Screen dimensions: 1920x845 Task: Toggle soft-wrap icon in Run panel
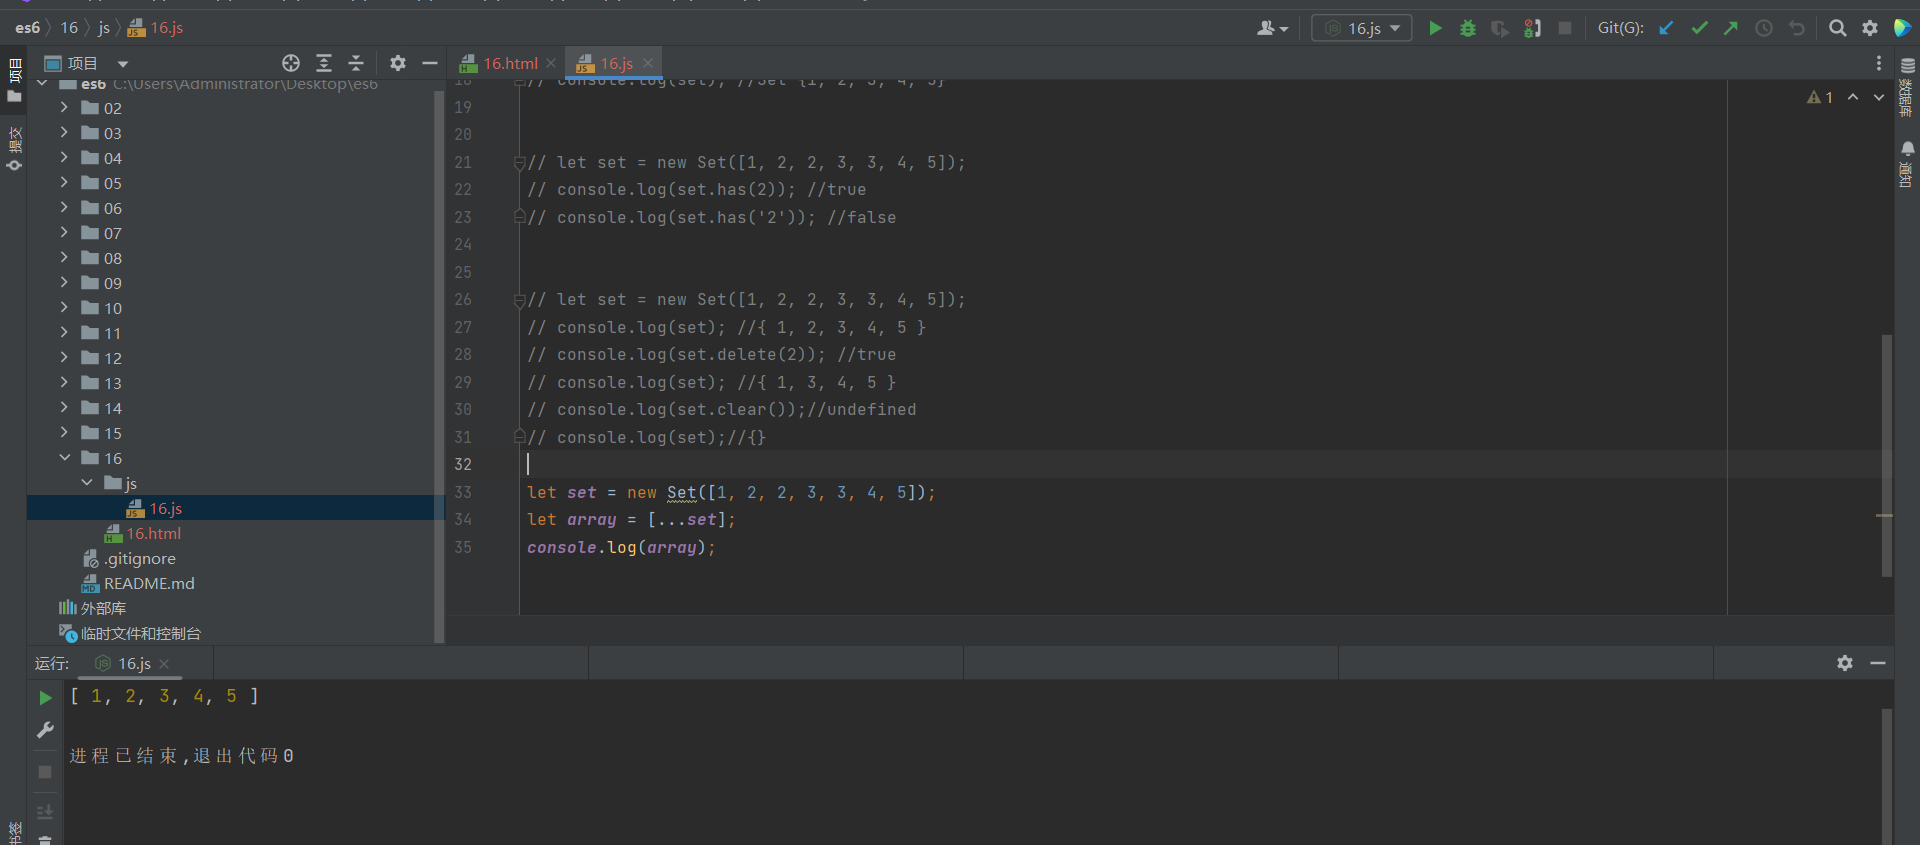(x=45, y=811)
